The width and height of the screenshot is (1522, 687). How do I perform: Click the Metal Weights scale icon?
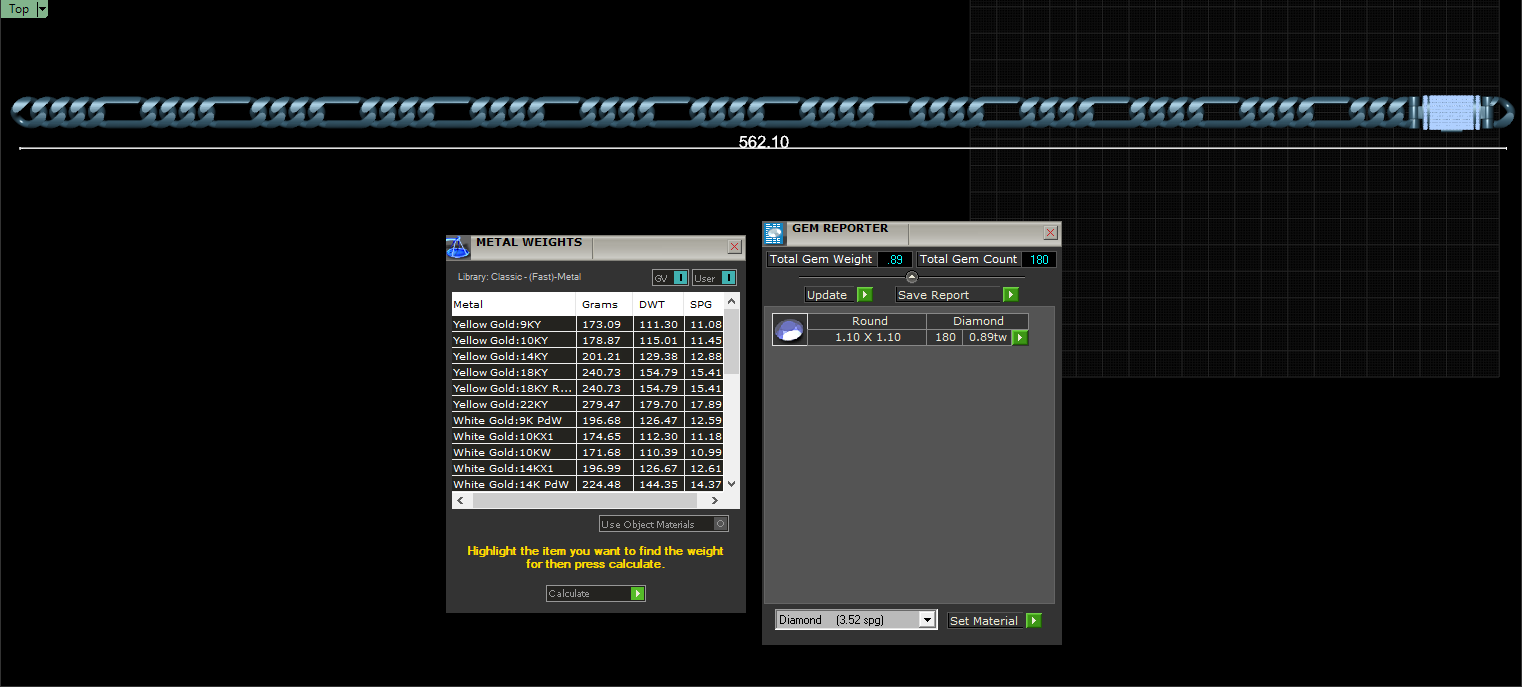click(x=458, y=247)
